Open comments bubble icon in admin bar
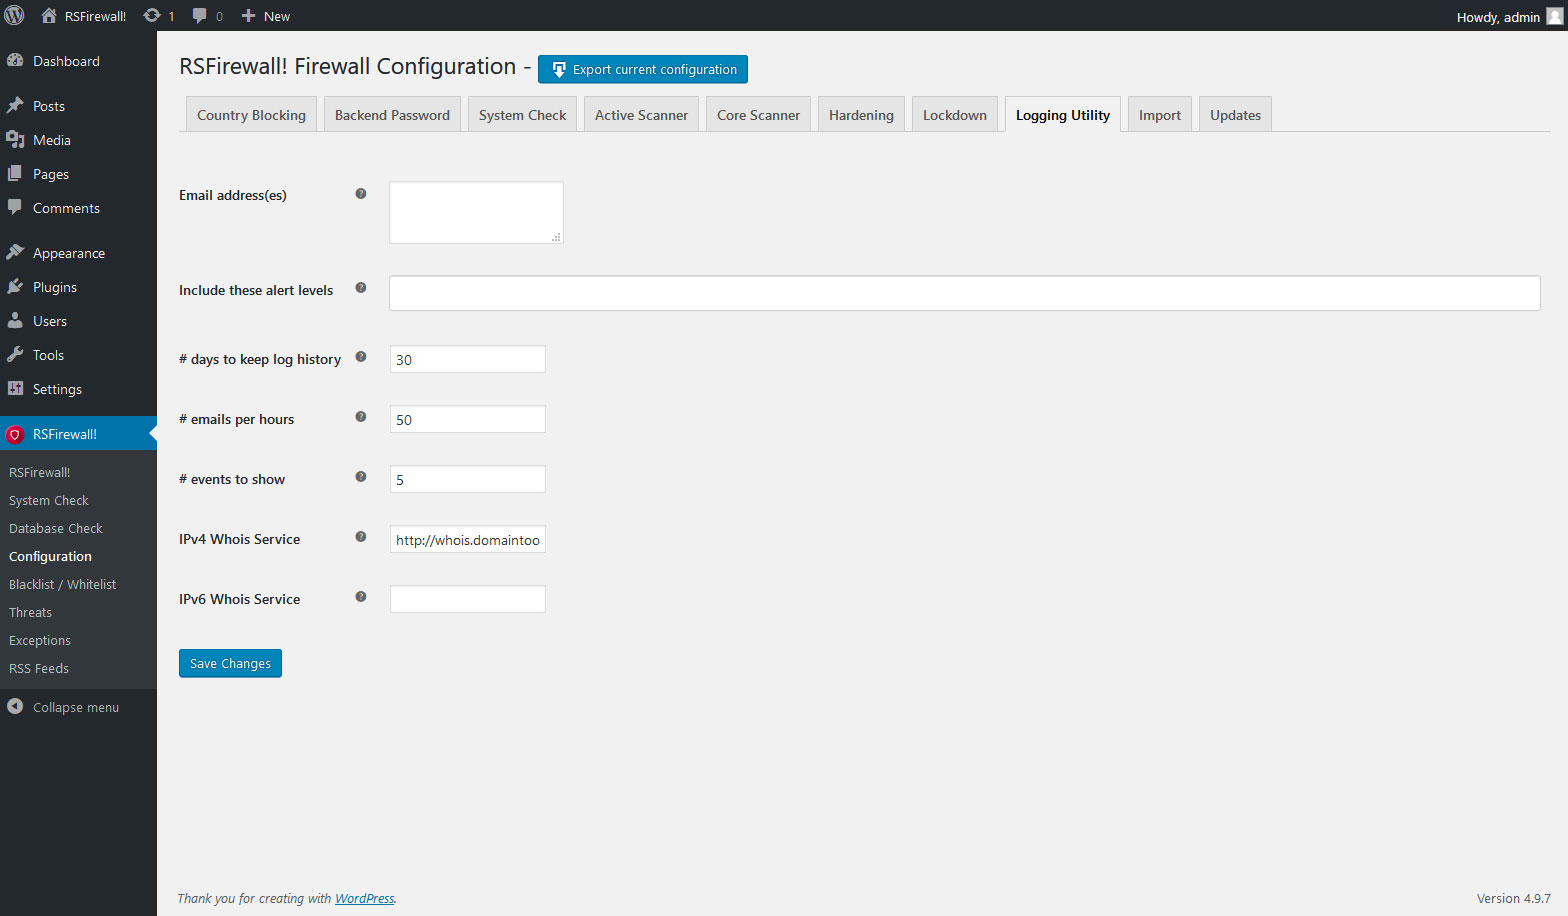Image resolution: width=1568 pixels, height=916 pixels. pos(200,16)
